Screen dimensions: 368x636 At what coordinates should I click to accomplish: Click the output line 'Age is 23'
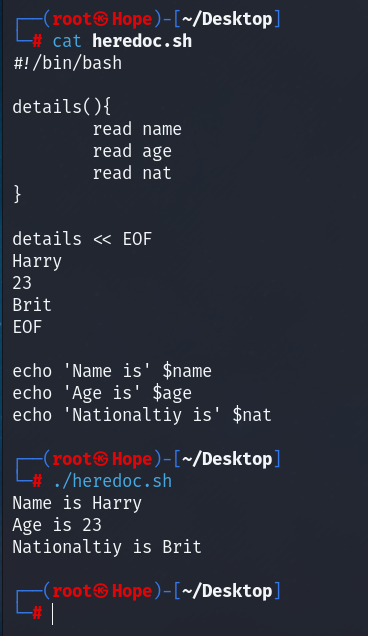tap(57, 525)
